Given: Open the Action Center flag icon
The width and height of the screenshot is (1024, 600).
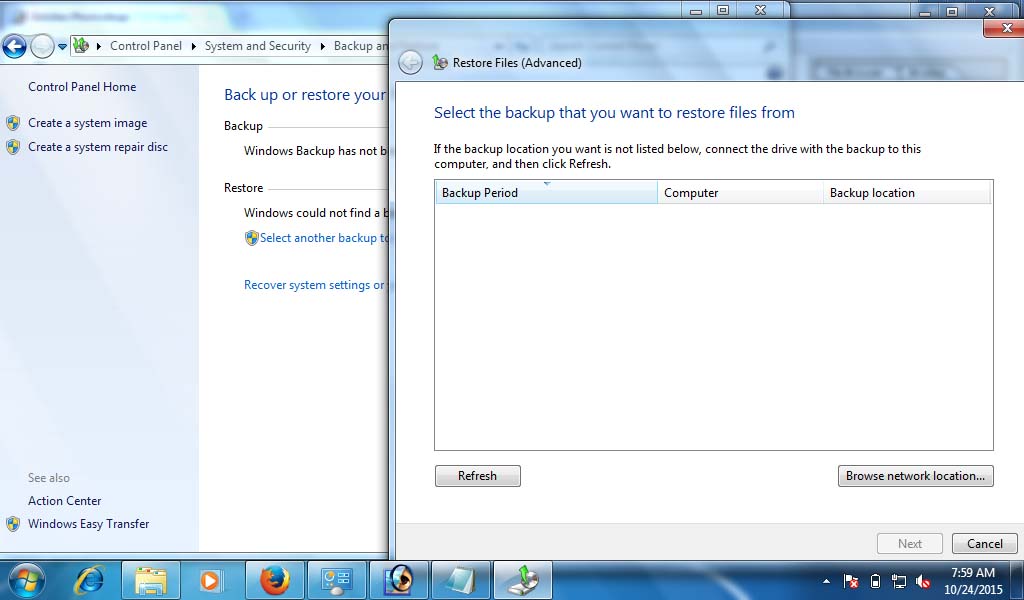Looking at the screenshot, I should pos(851,580).
